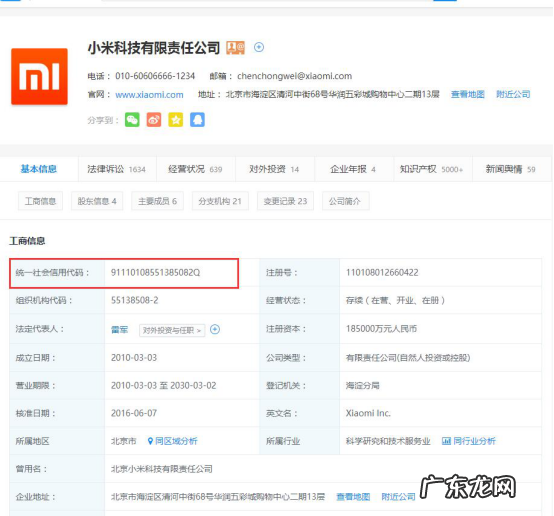Share to WeChat via green icon
This screenshot has height=516, width=554.
click(x=132, y=120)
